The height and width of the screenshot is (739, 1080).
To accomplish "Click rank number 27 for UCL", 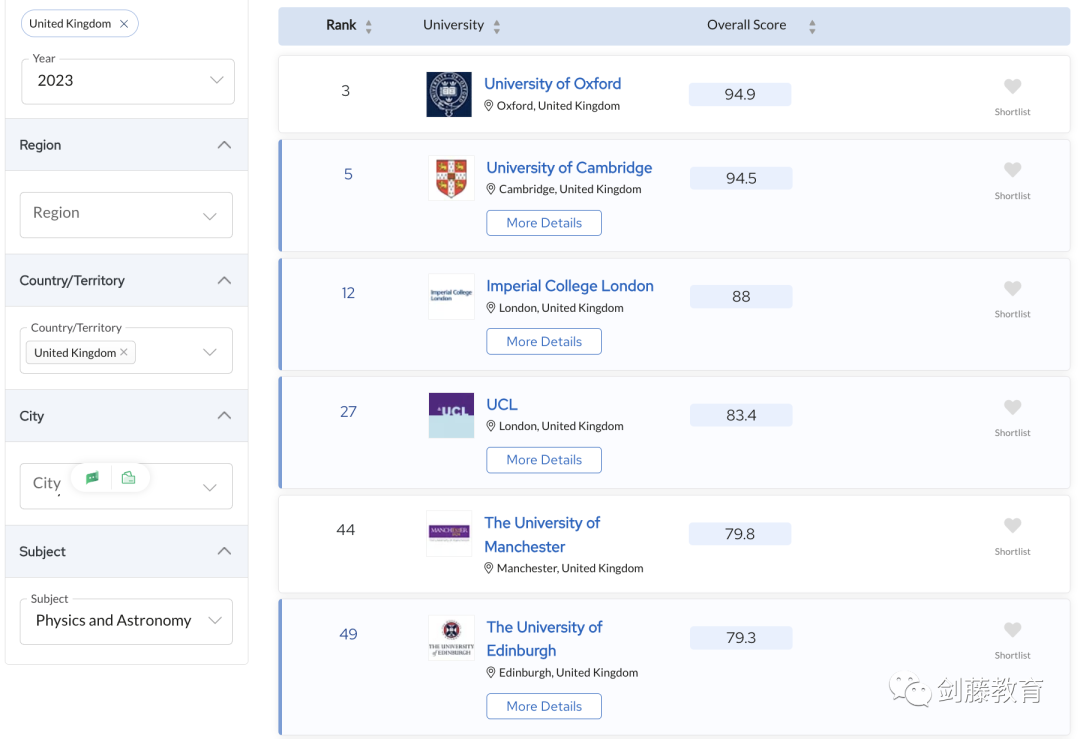I will [x=349, y=412].
